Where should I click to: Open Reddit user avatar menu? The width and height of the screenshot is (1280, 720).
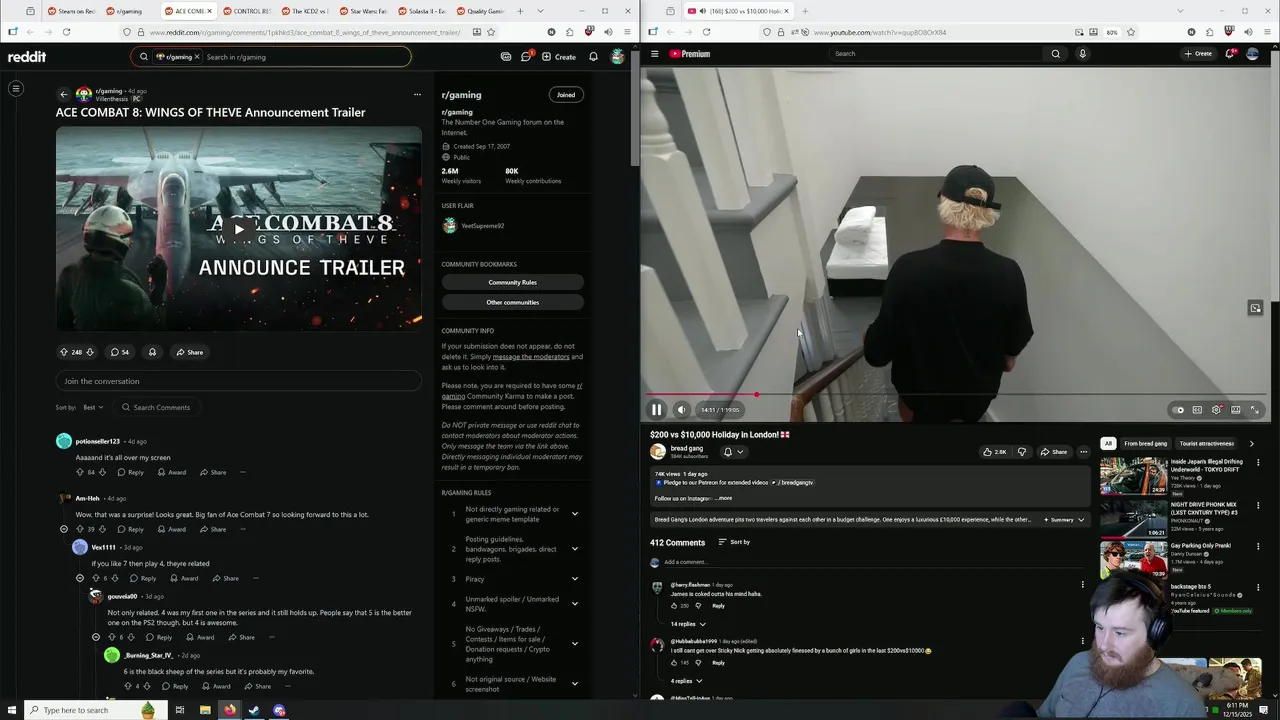[618, 57]
